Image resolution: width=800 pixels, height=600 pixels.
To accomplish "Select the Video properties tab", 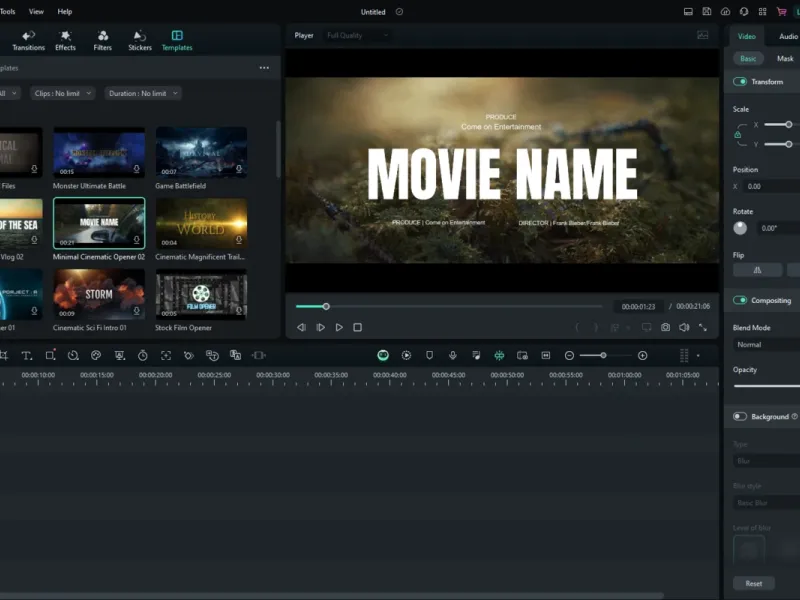I will (x=746, y=36).
